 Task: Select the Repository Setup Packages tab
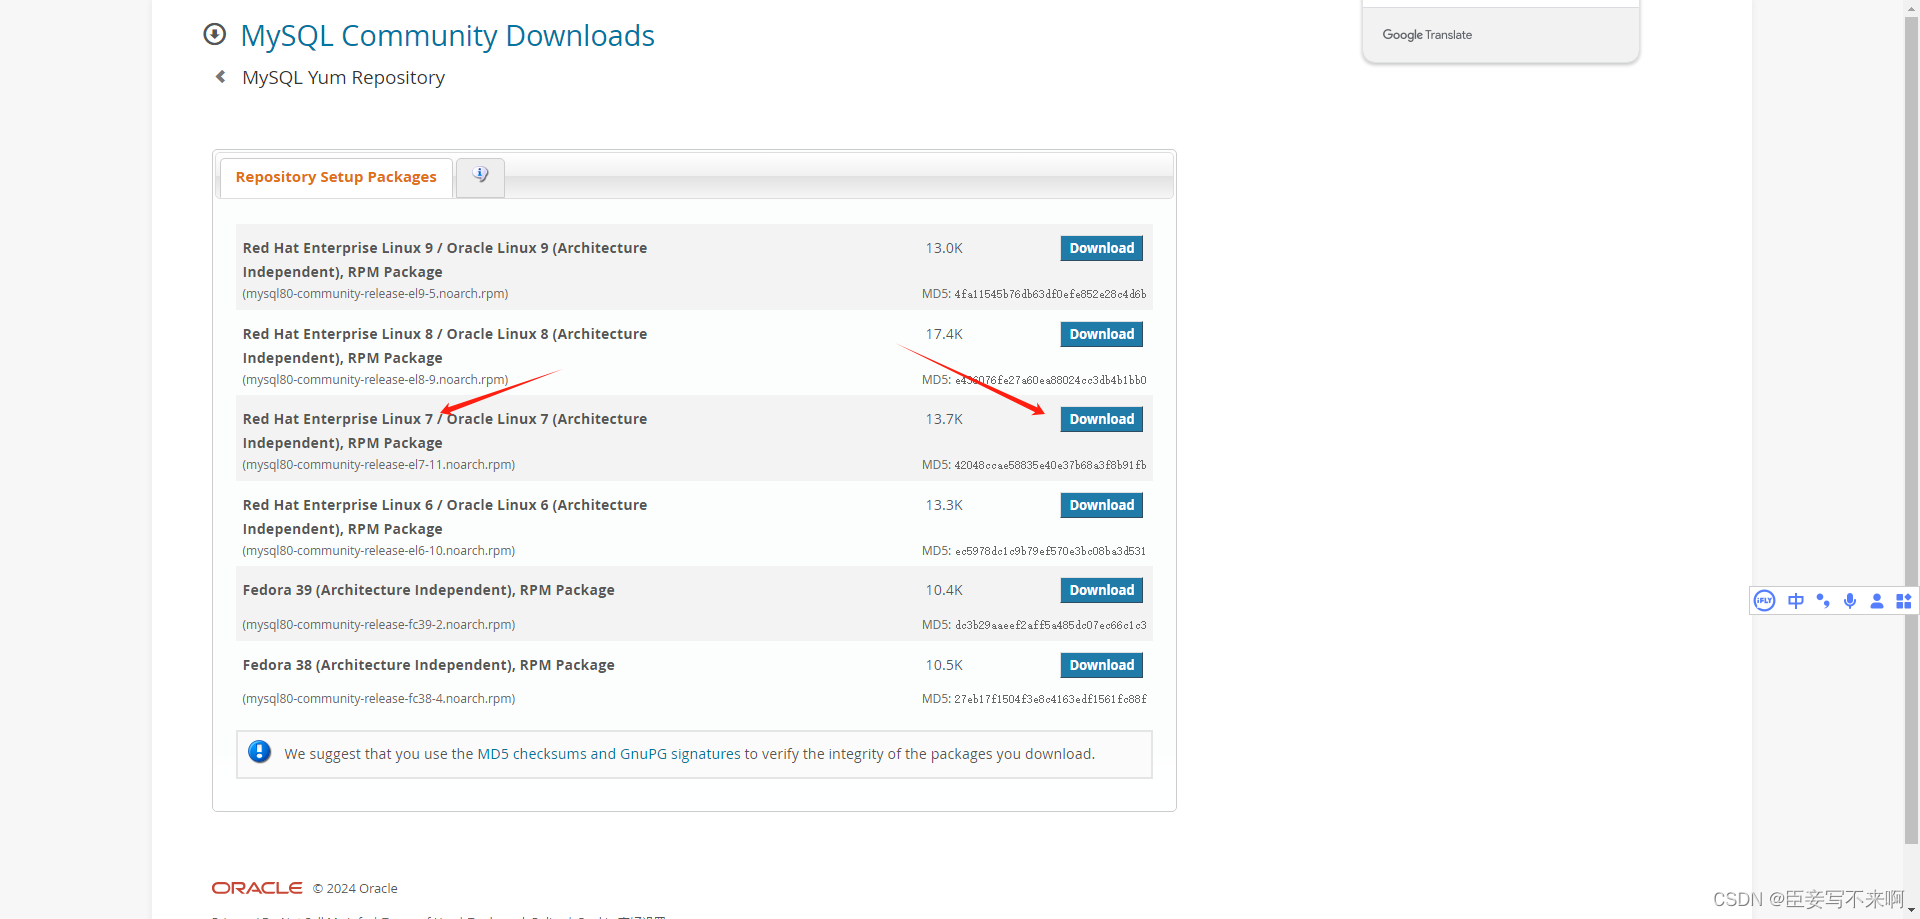tap(336, 177)
